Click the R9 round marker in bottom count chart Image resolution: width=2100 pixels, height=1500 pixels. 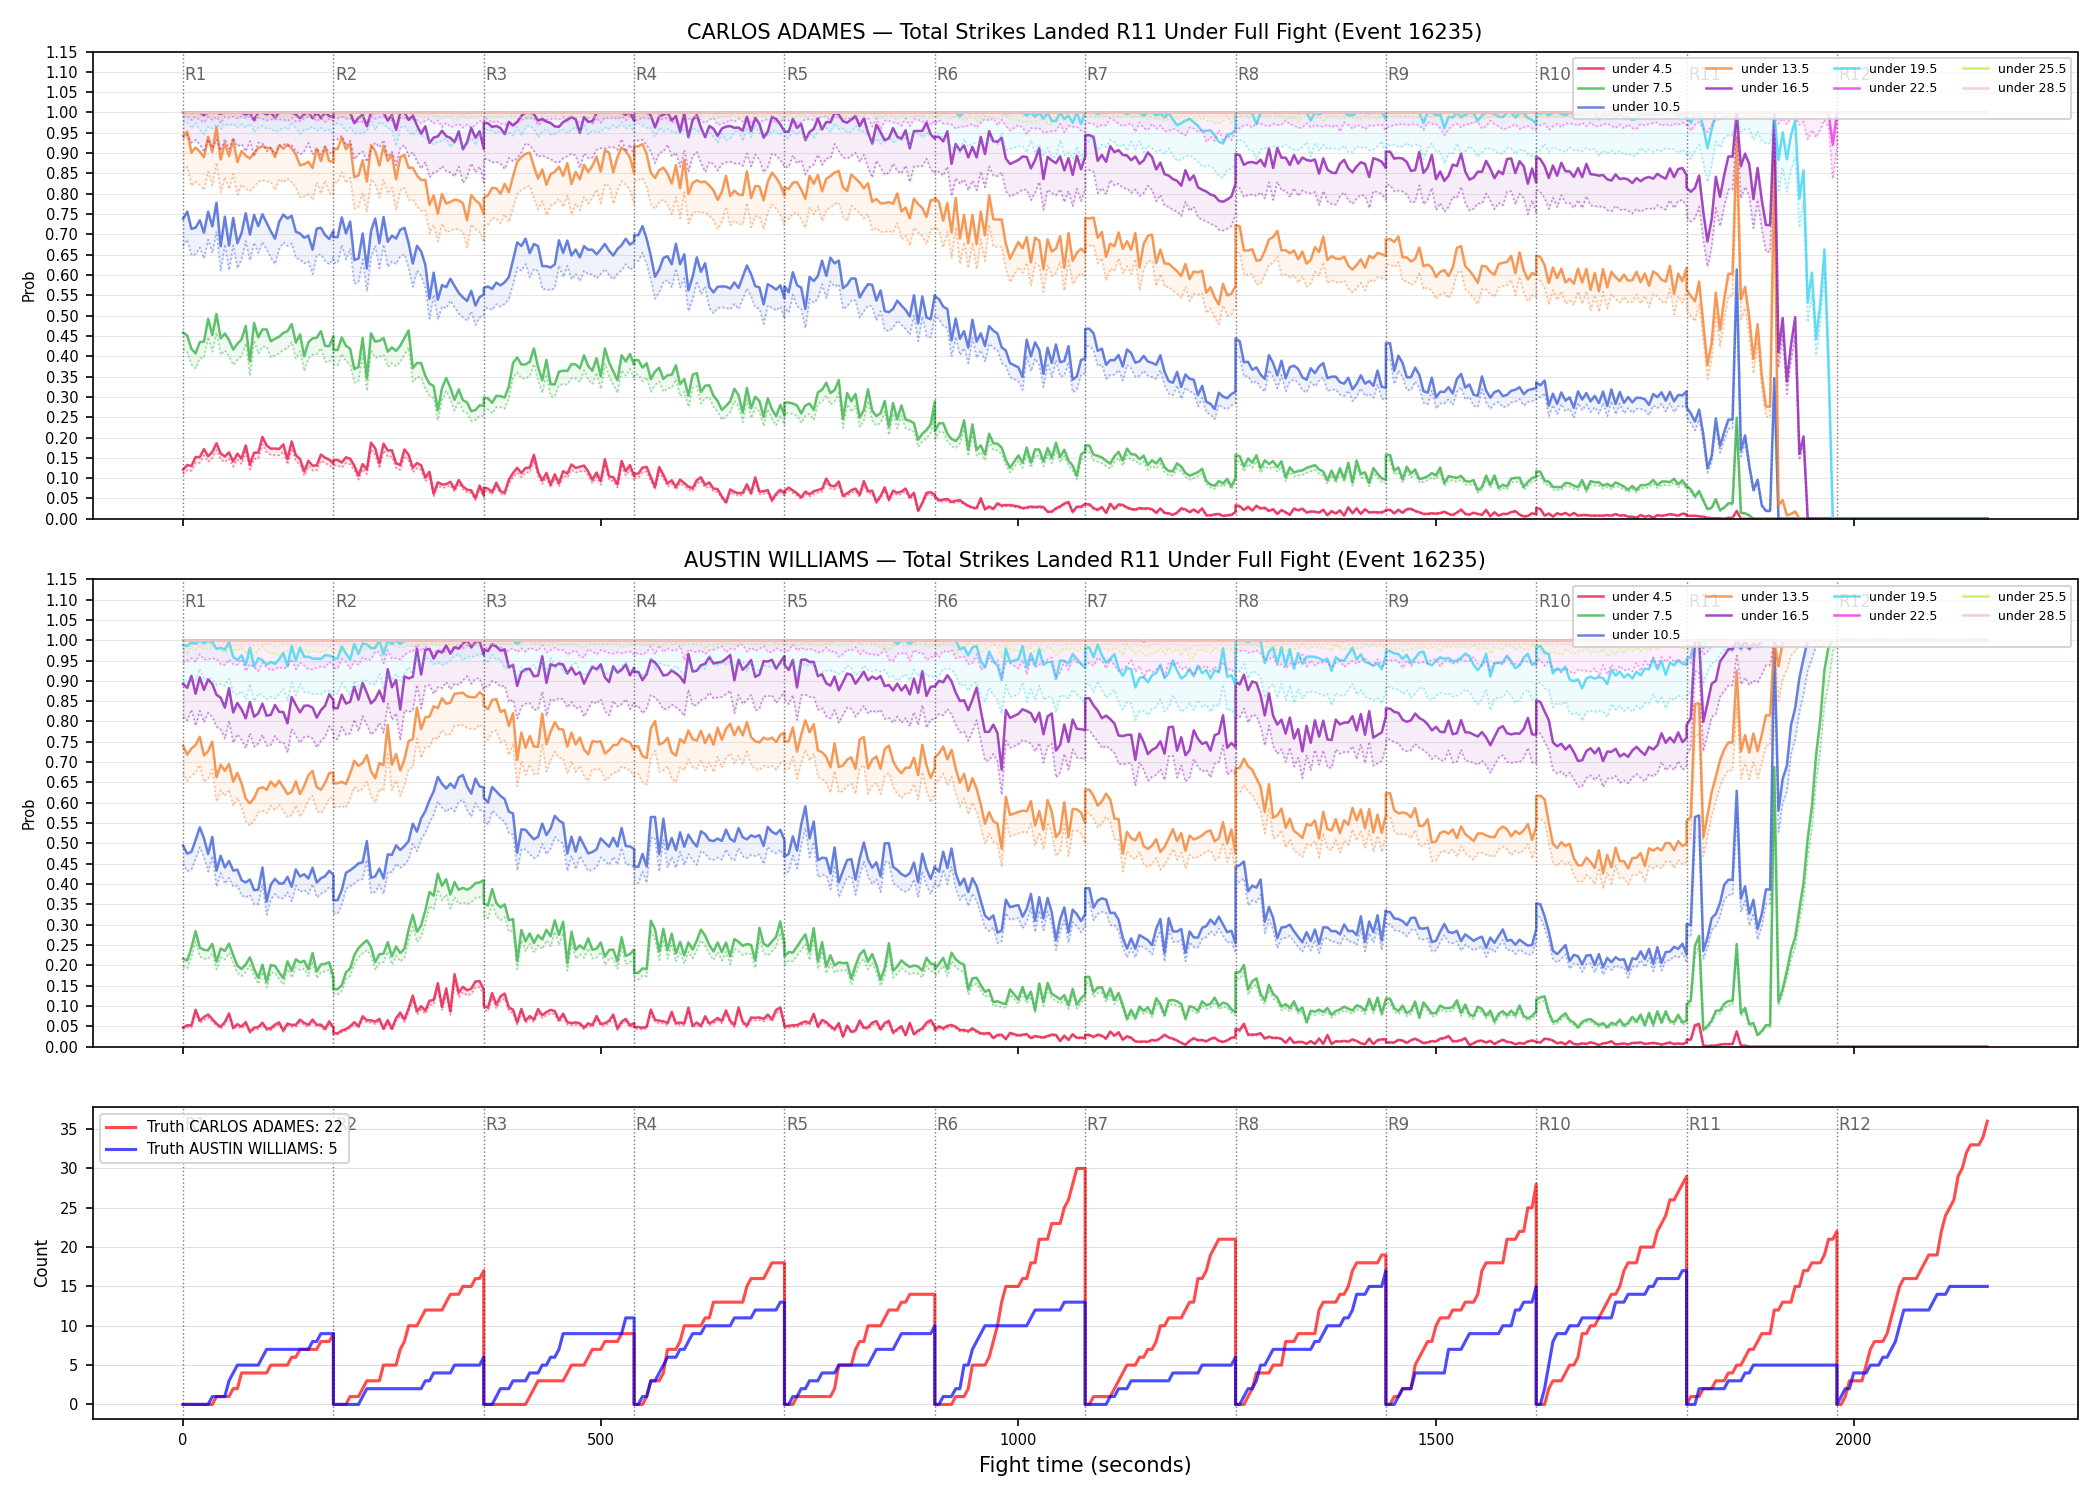click(1398, 1124)
